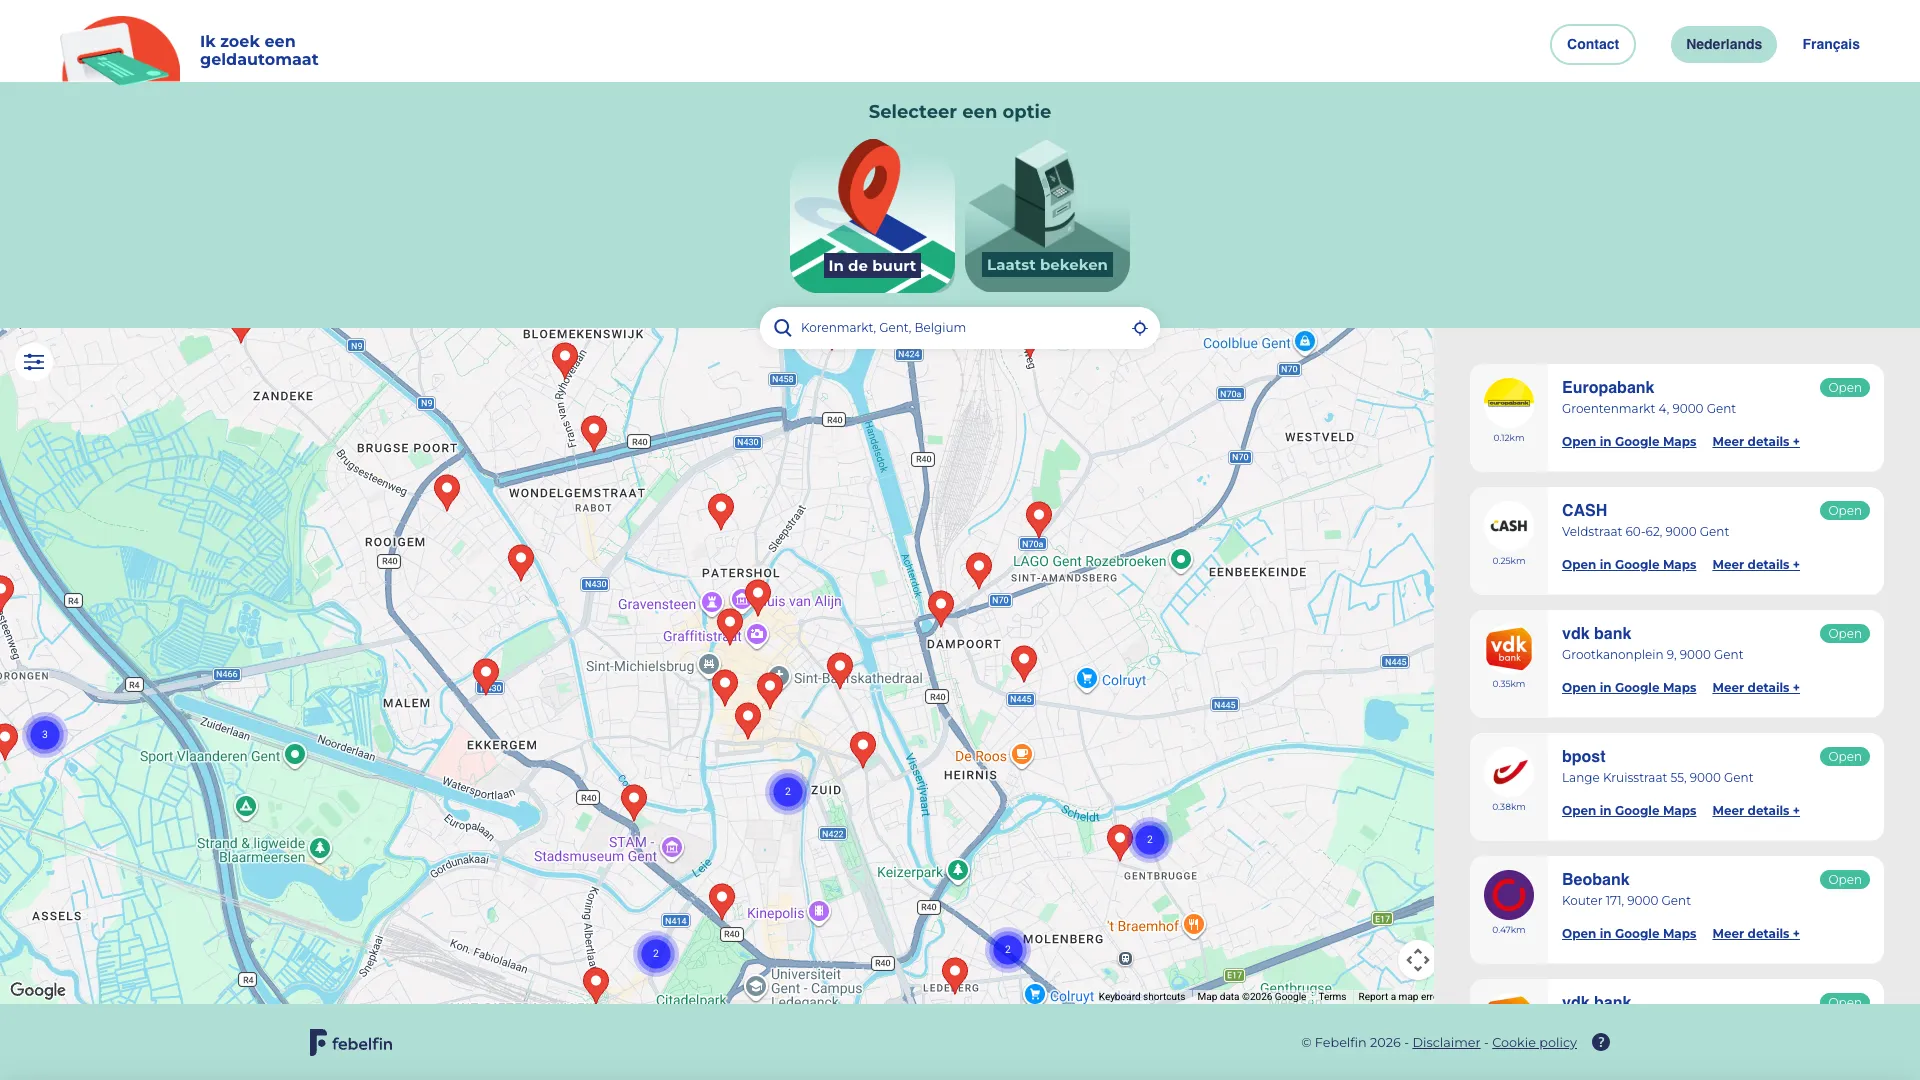This screenshot has width=1920, height=1080.
Task: Open the cluster marker near Molenberg
Action: point(1008,950)
